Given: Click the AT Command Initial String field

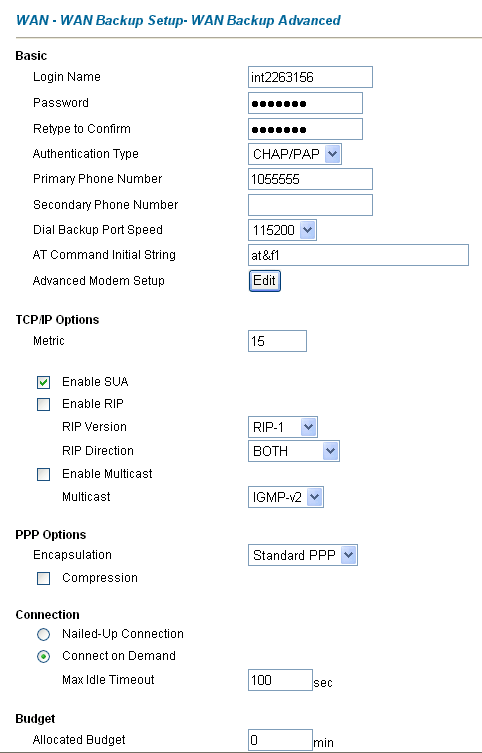Looking at the screenshot, I should click(358, 255).
